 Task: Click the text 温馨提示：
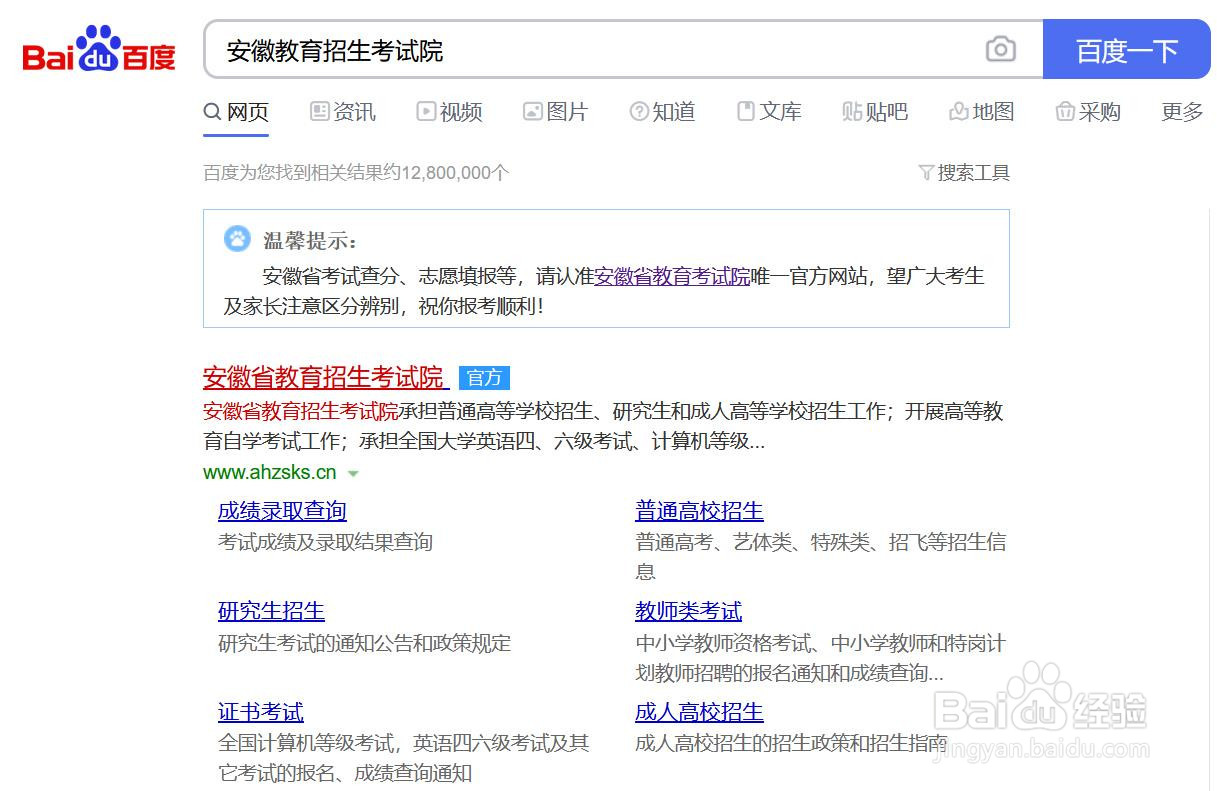(x=311, y=241)
